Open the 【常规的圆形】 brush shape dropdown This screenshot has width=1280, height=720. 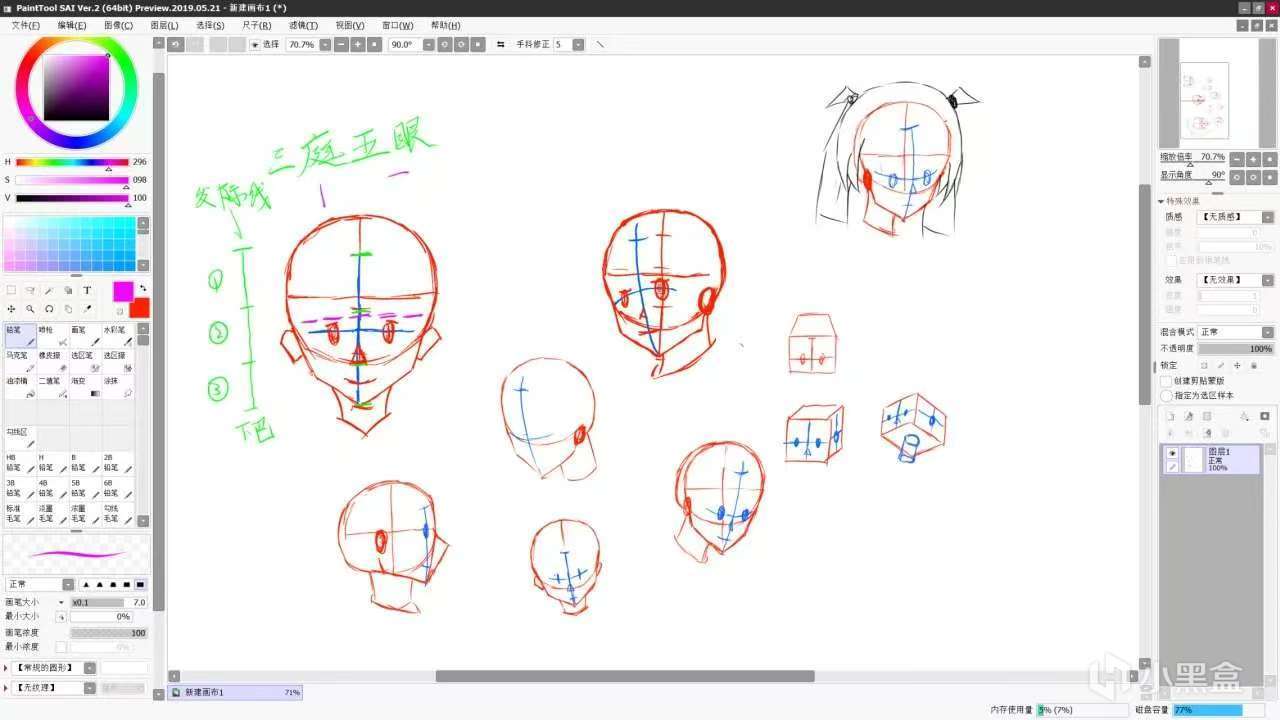coord(90,668)
